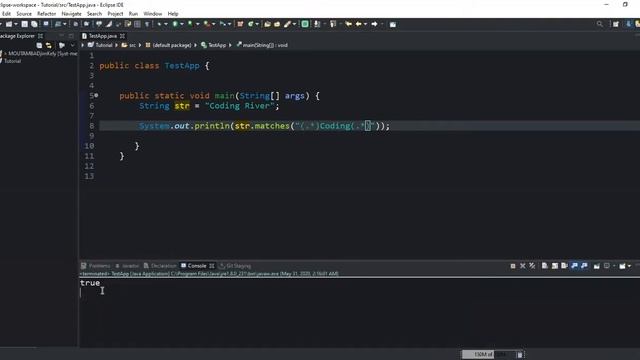Select the Tutorial project in Package Explorer

[x=12, y=61]
